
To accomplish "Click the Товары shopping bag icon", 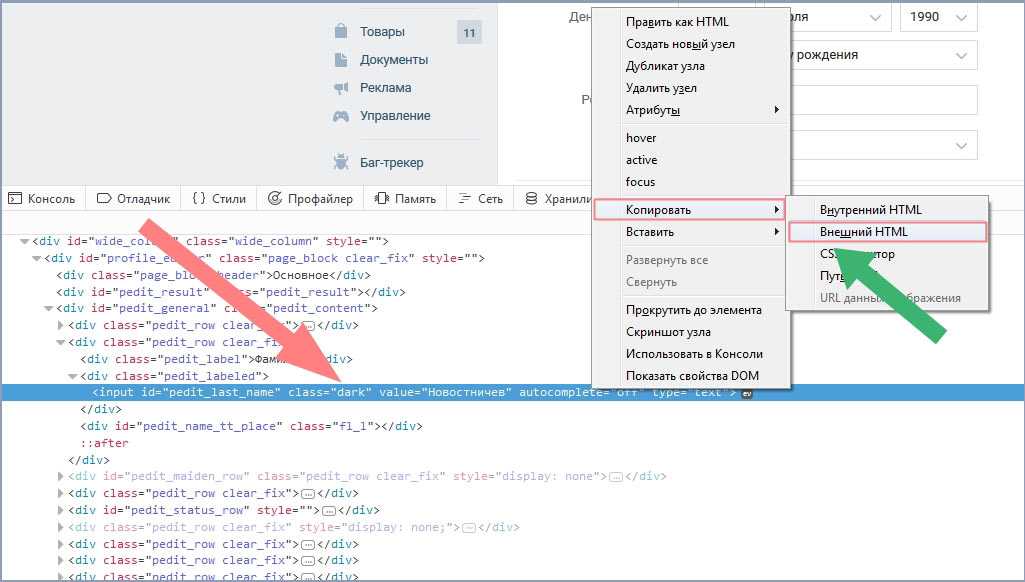I will click(341, 32).
